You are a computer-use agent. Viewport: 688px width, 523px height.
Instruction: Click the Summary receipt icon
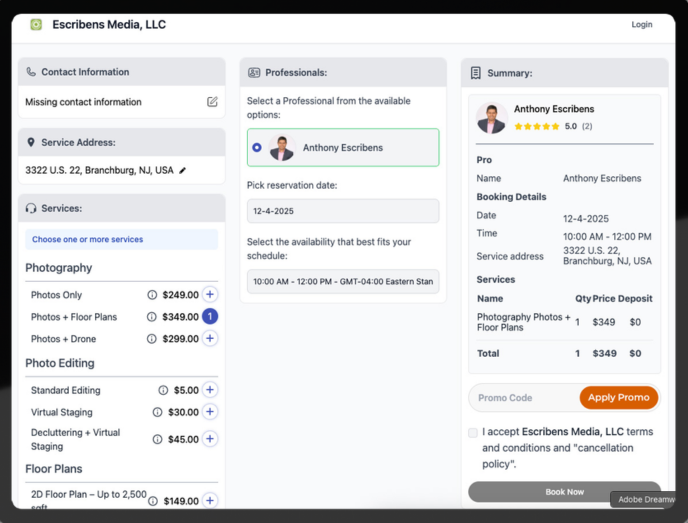[x=476, y=73]
